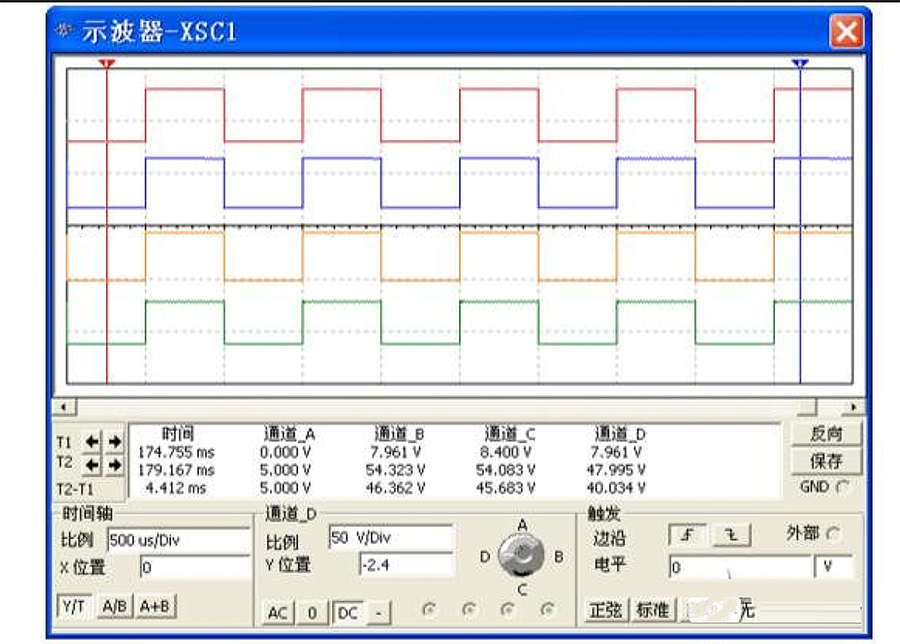Close the 示波器-XSC1 oscilloscope window
This screenshot has height=644, width=900.
pos(846,31)
